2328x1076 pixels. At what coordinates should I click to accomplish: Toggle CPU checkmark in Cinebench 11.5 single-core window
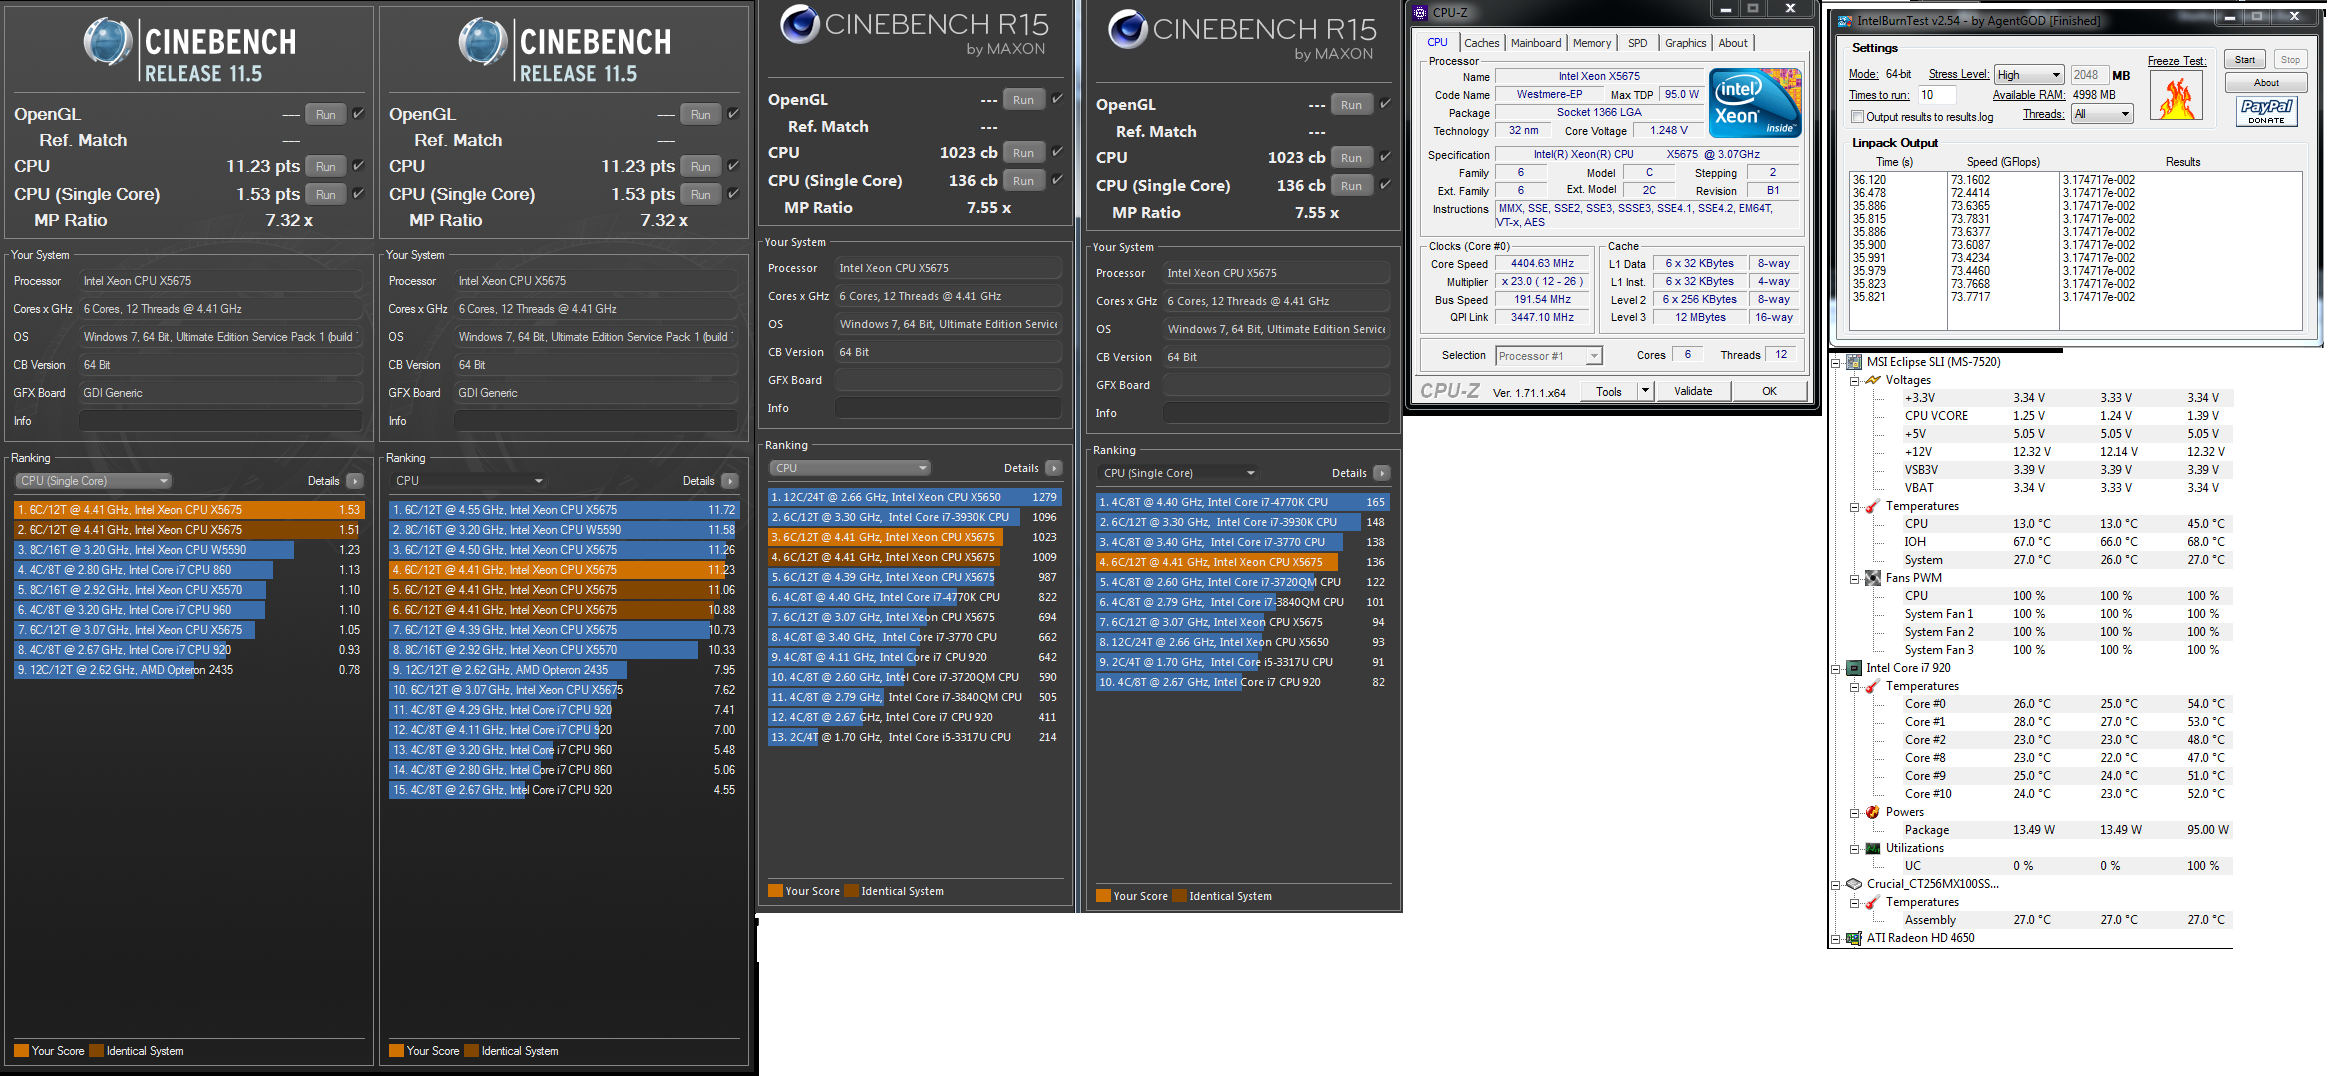[x=359, y=166]
